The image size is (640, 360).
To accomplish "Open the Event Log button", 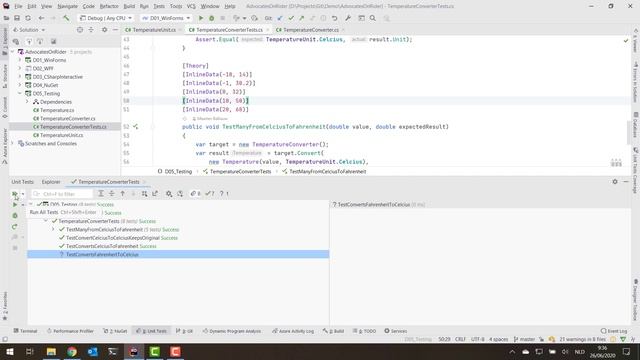I will point(614,331).
